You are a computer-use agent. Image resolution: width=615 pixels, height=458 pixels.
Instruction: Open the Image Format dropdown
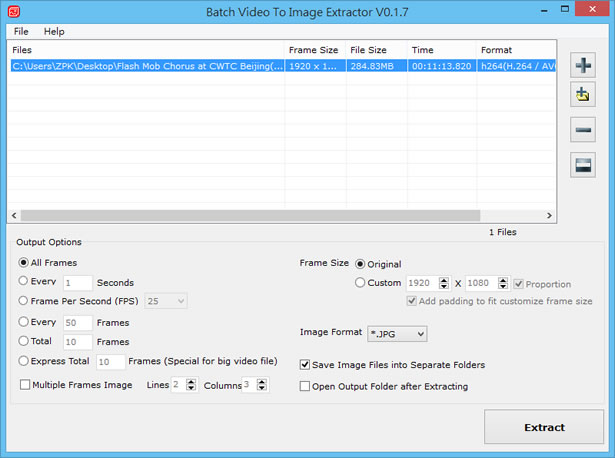click(397, 333)
